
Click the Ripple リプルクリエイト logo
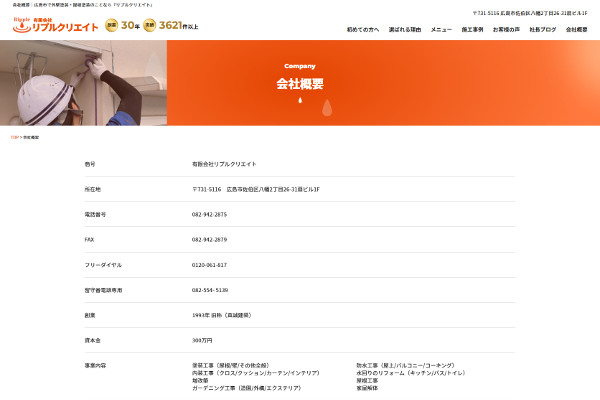[55, 25]
